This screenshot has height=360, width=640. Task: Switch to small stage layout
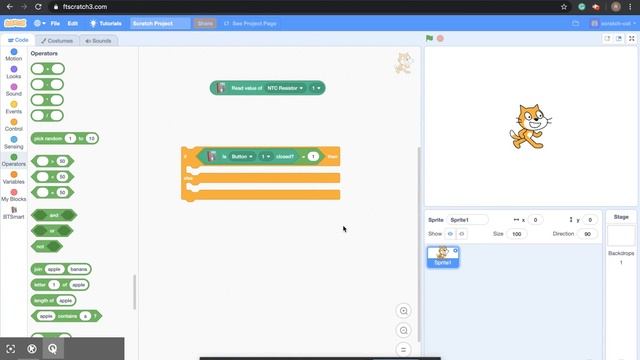[607, 38]
